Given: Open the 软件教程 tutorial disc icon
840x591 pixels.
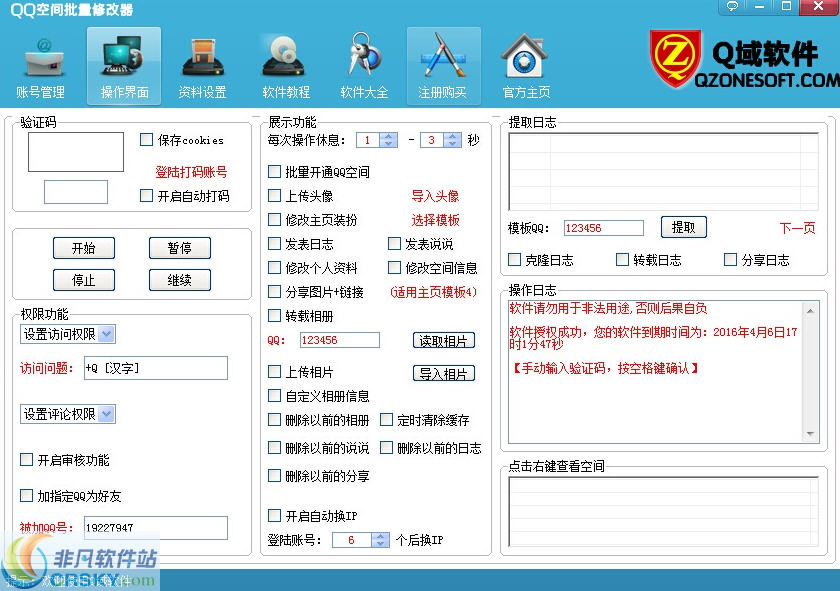Looking at the screenshot, I should click(286, 67).
